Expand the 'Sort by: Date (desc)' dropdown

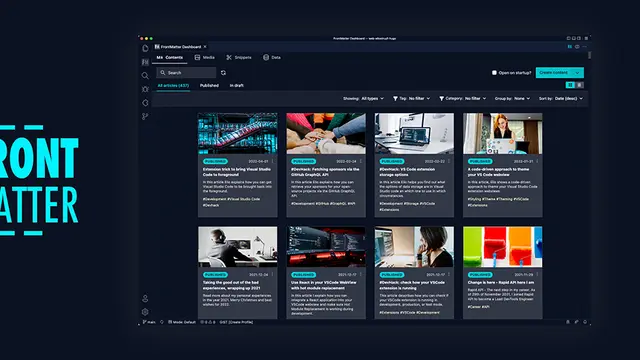(561, 98)
